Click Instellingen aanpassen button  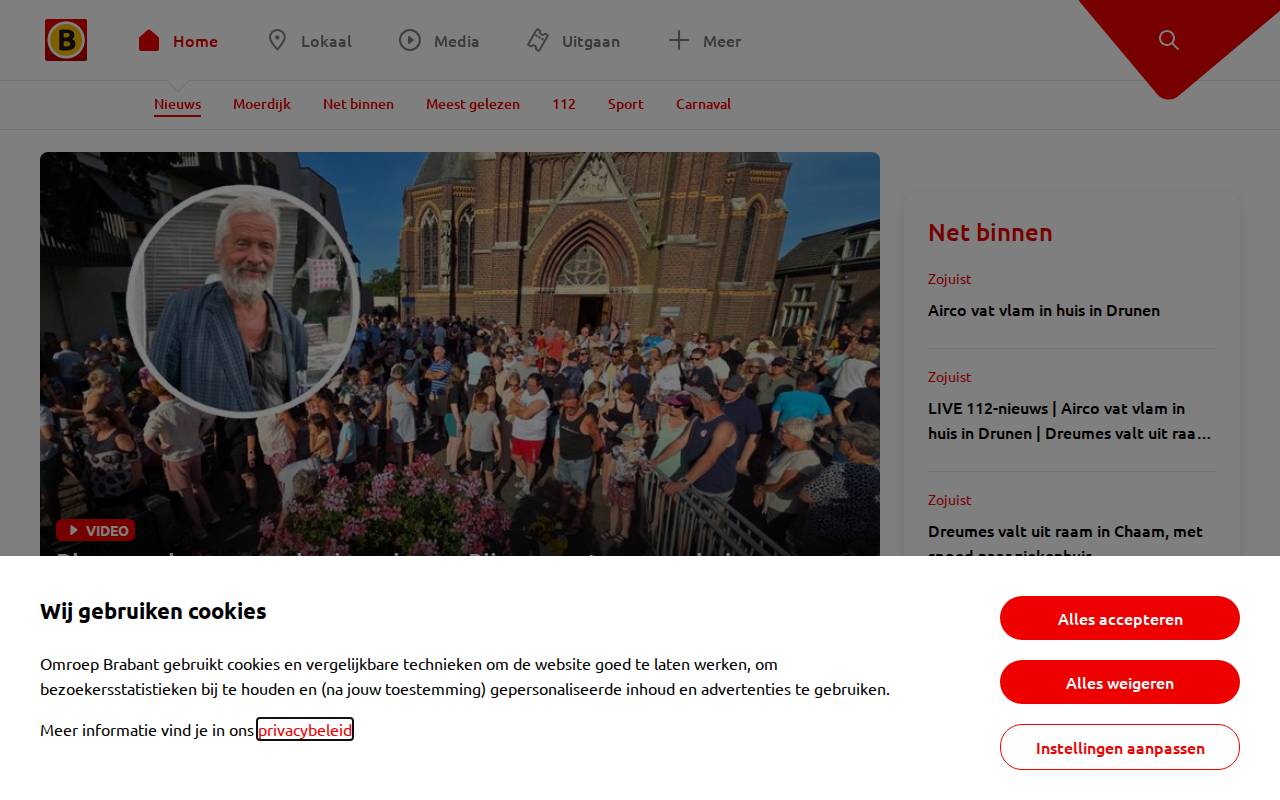tap(1120, 747)
